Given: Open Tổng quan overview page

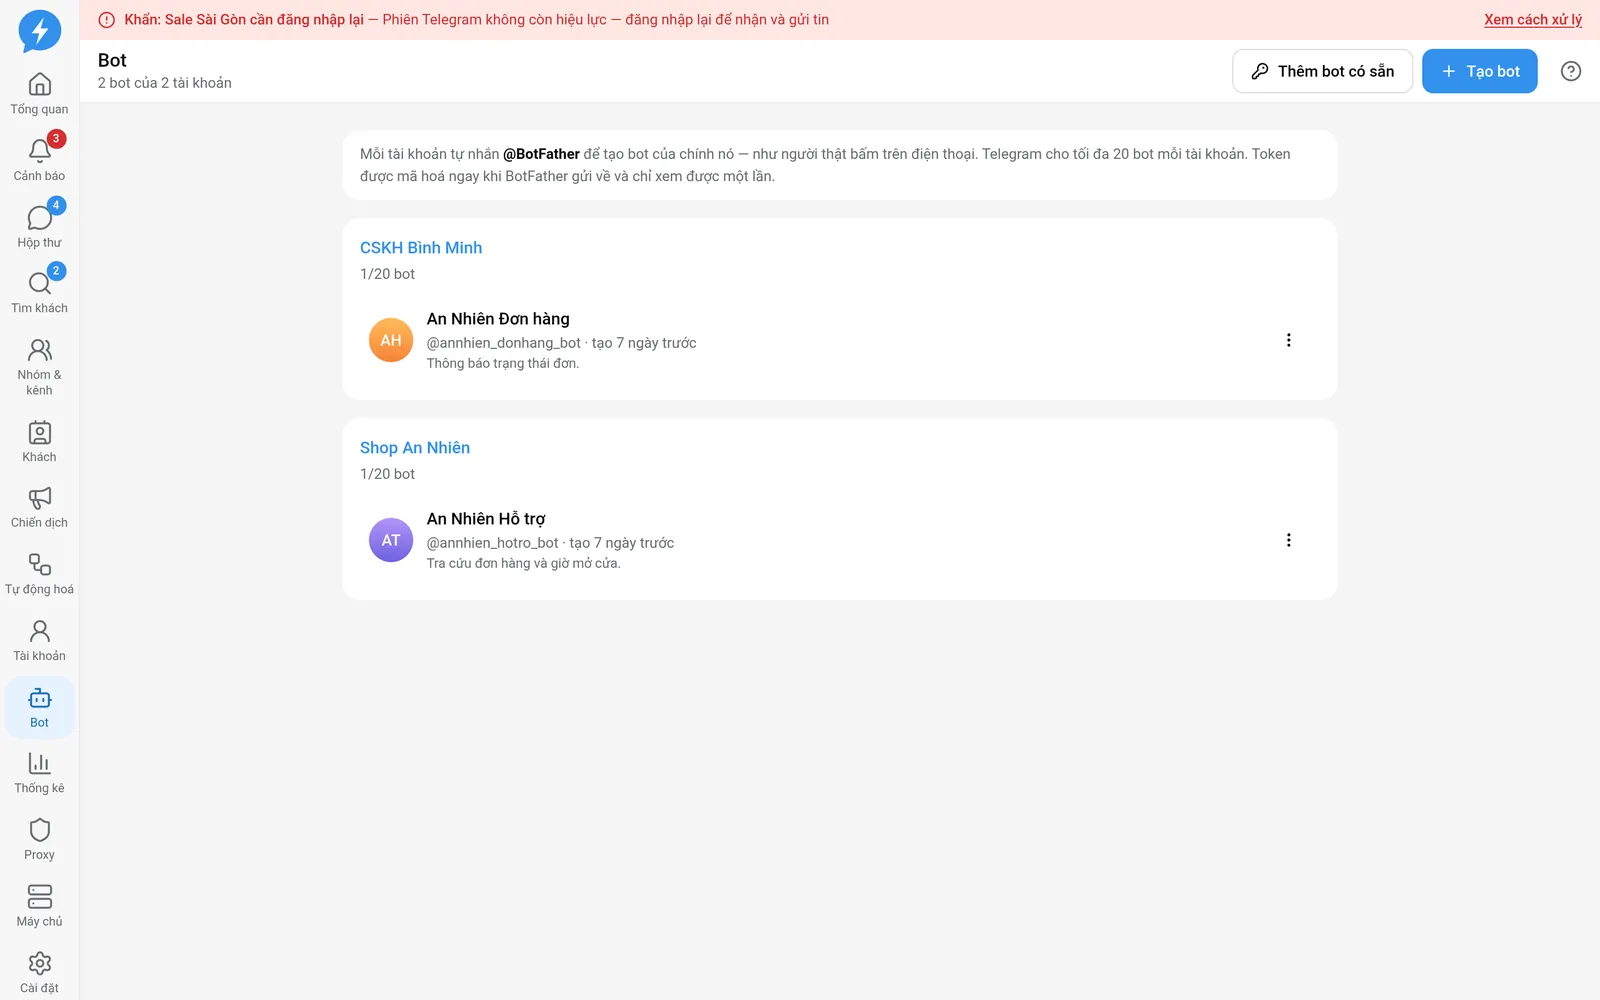Looking at the screenshot, I should click(39, 94).
